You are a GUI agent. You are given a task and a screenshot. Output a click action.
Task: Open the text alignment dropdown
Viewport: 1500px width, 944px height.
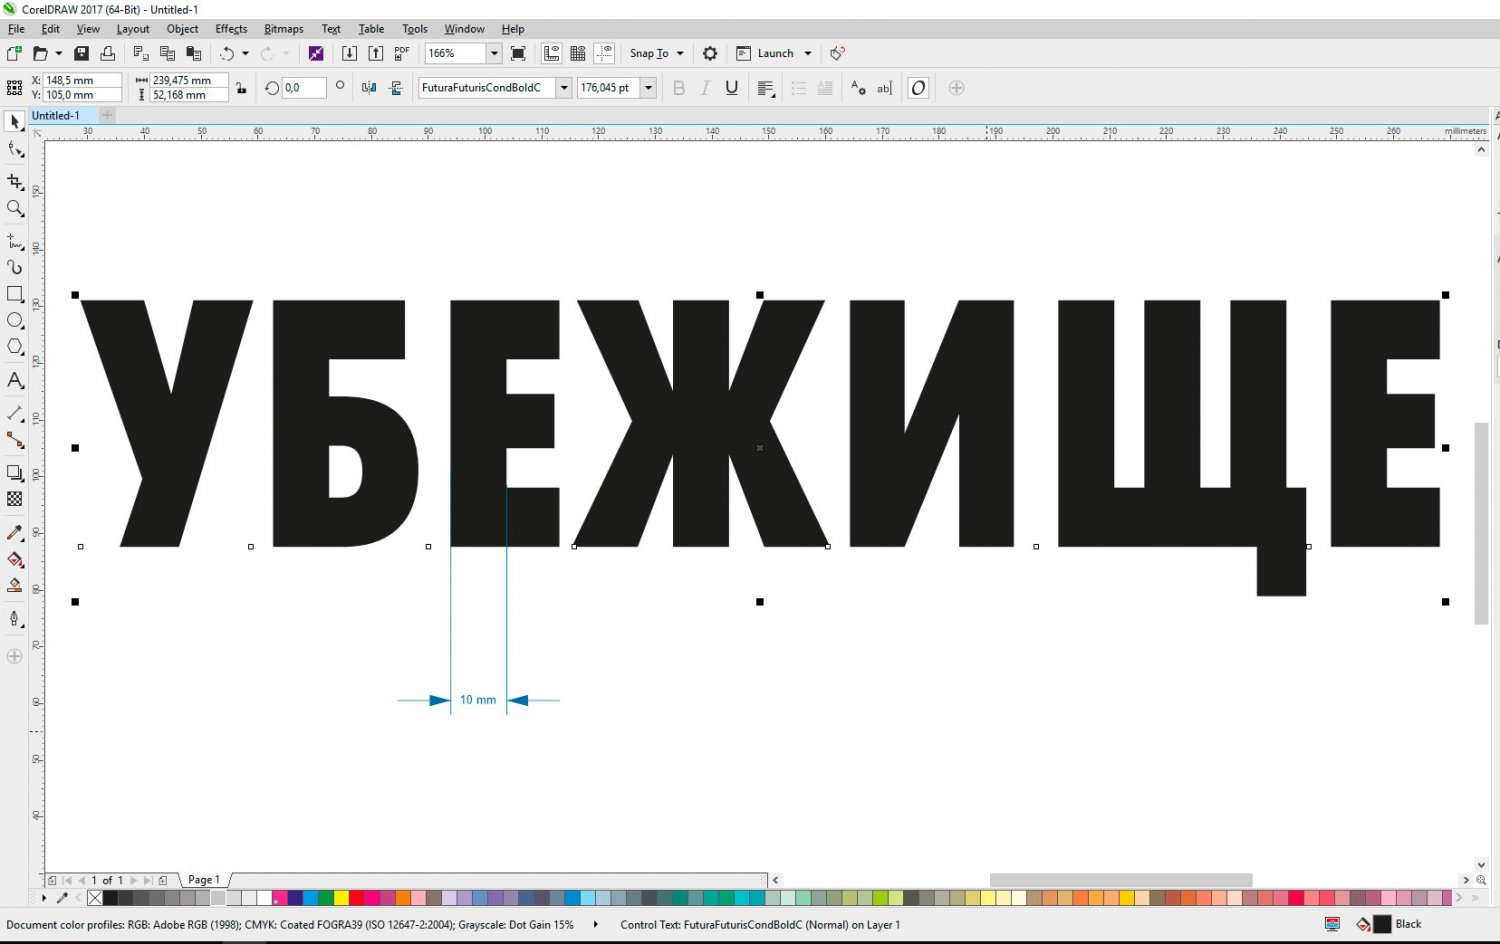pyautogui.click(x=766, y=88)
